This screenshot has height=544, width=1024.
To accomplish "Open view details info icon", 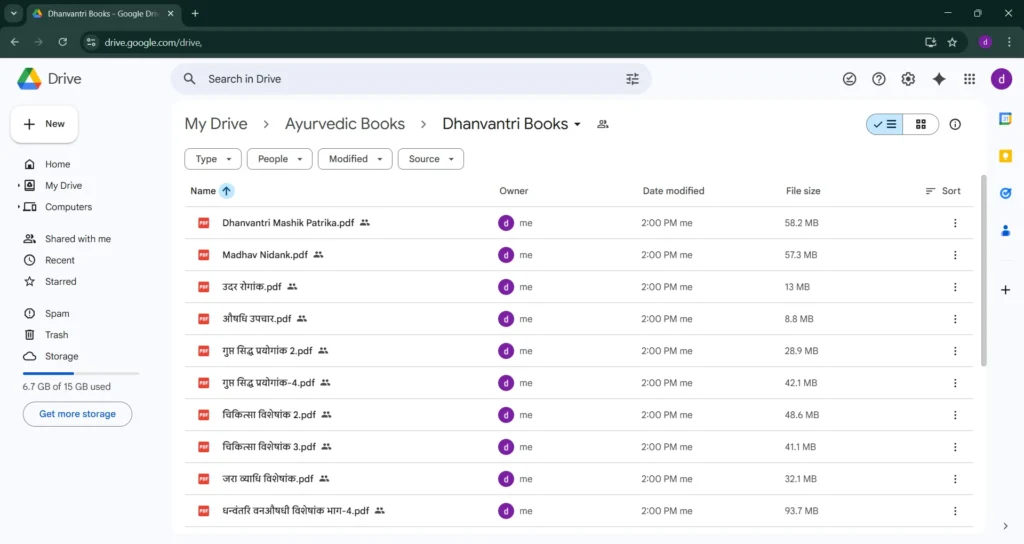I will 955,124.
